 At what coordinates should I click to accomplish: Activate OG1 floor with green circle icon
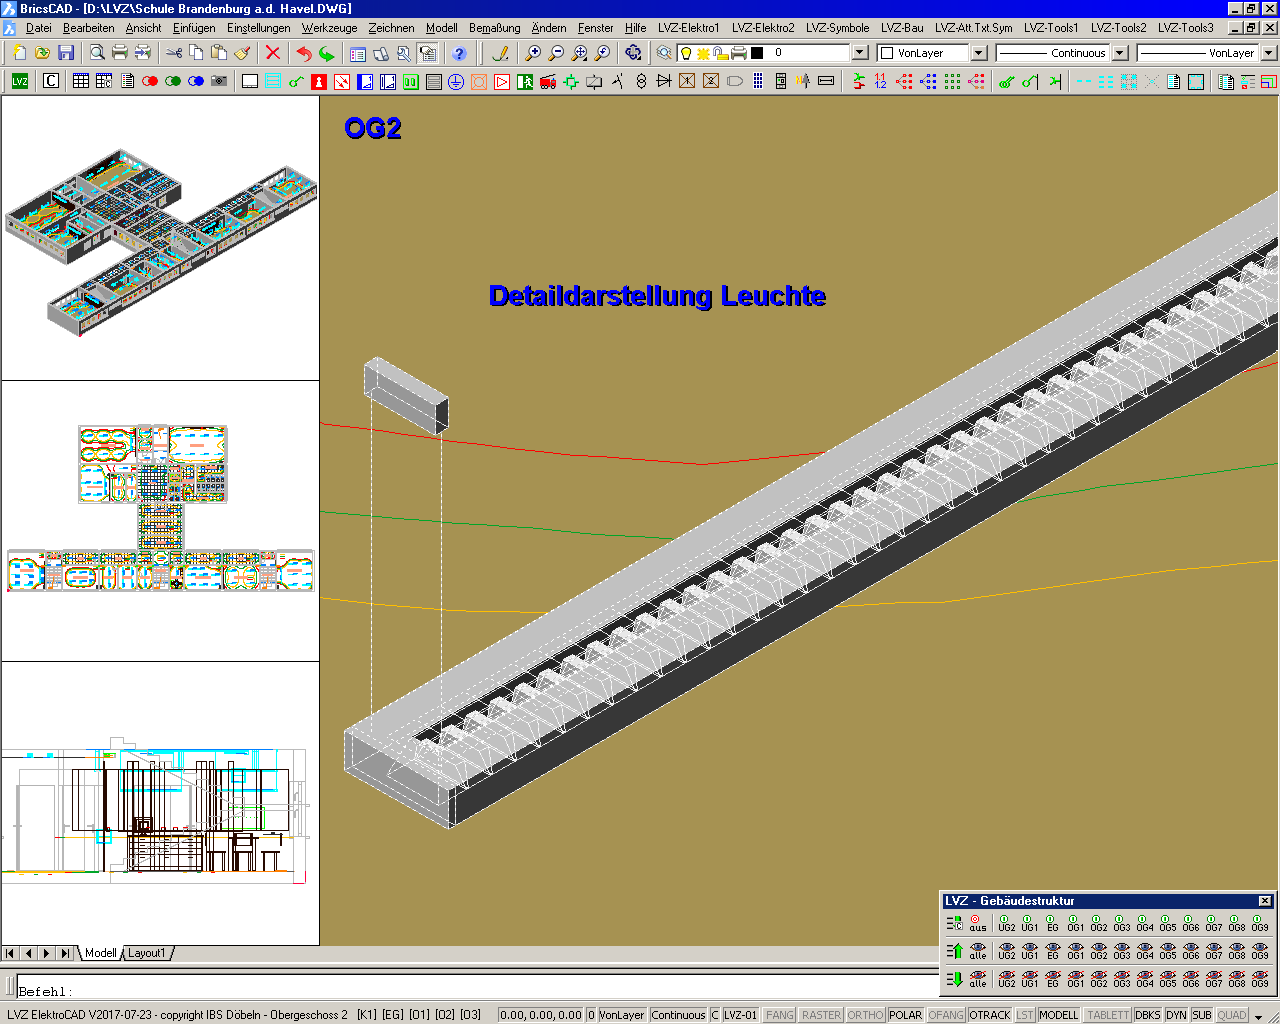click(x=1075, y=922)
